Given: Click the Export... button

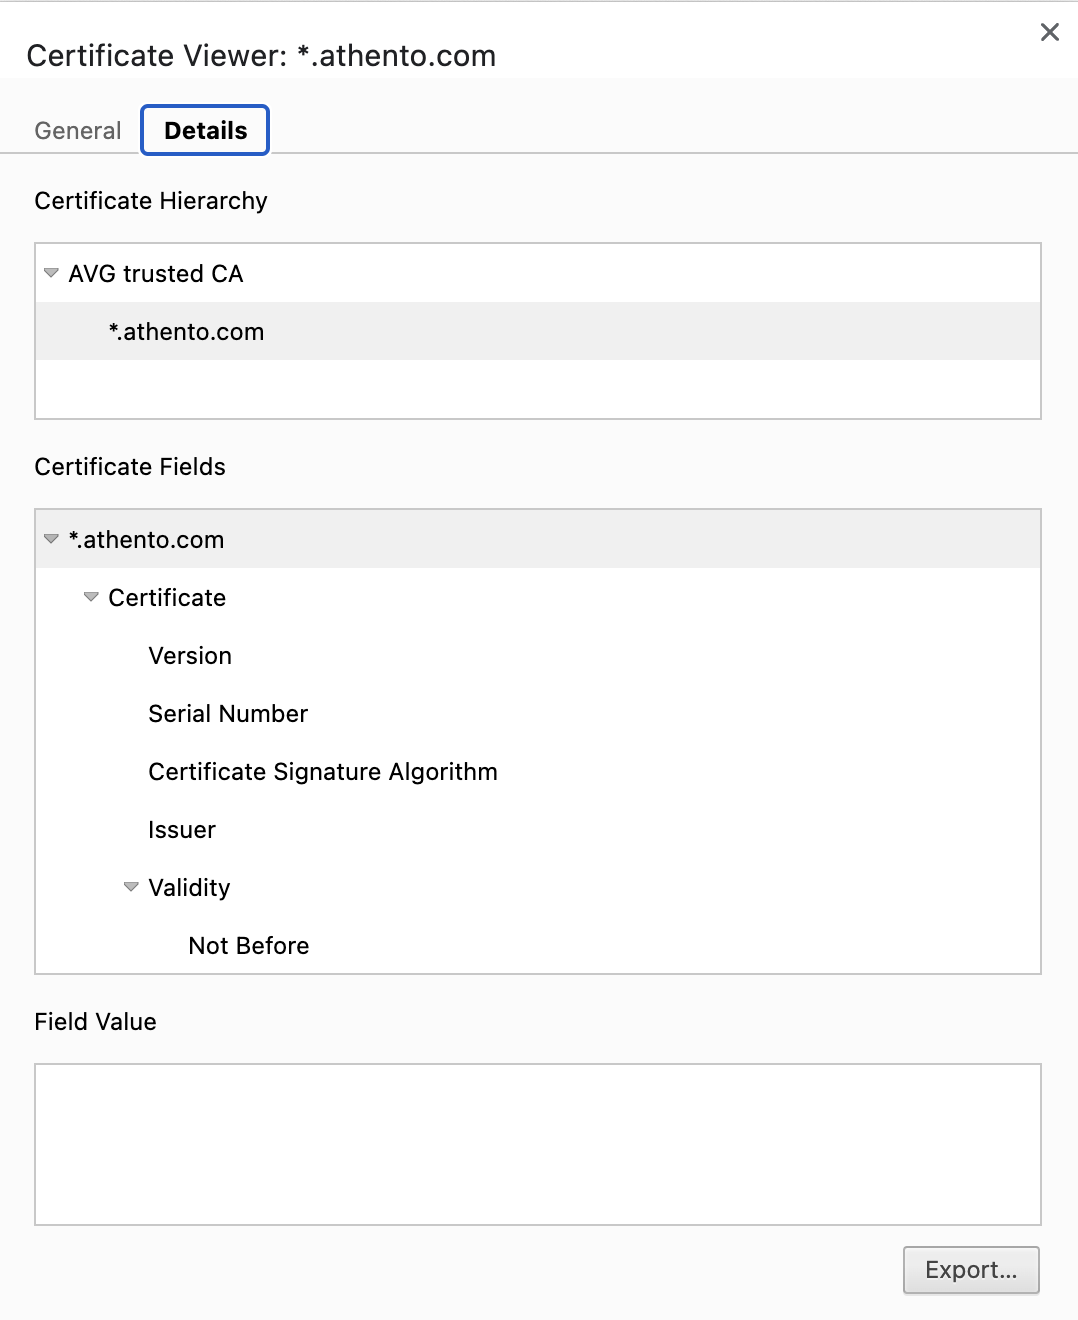Looking at the screenshot, I should pos(970,1270).
